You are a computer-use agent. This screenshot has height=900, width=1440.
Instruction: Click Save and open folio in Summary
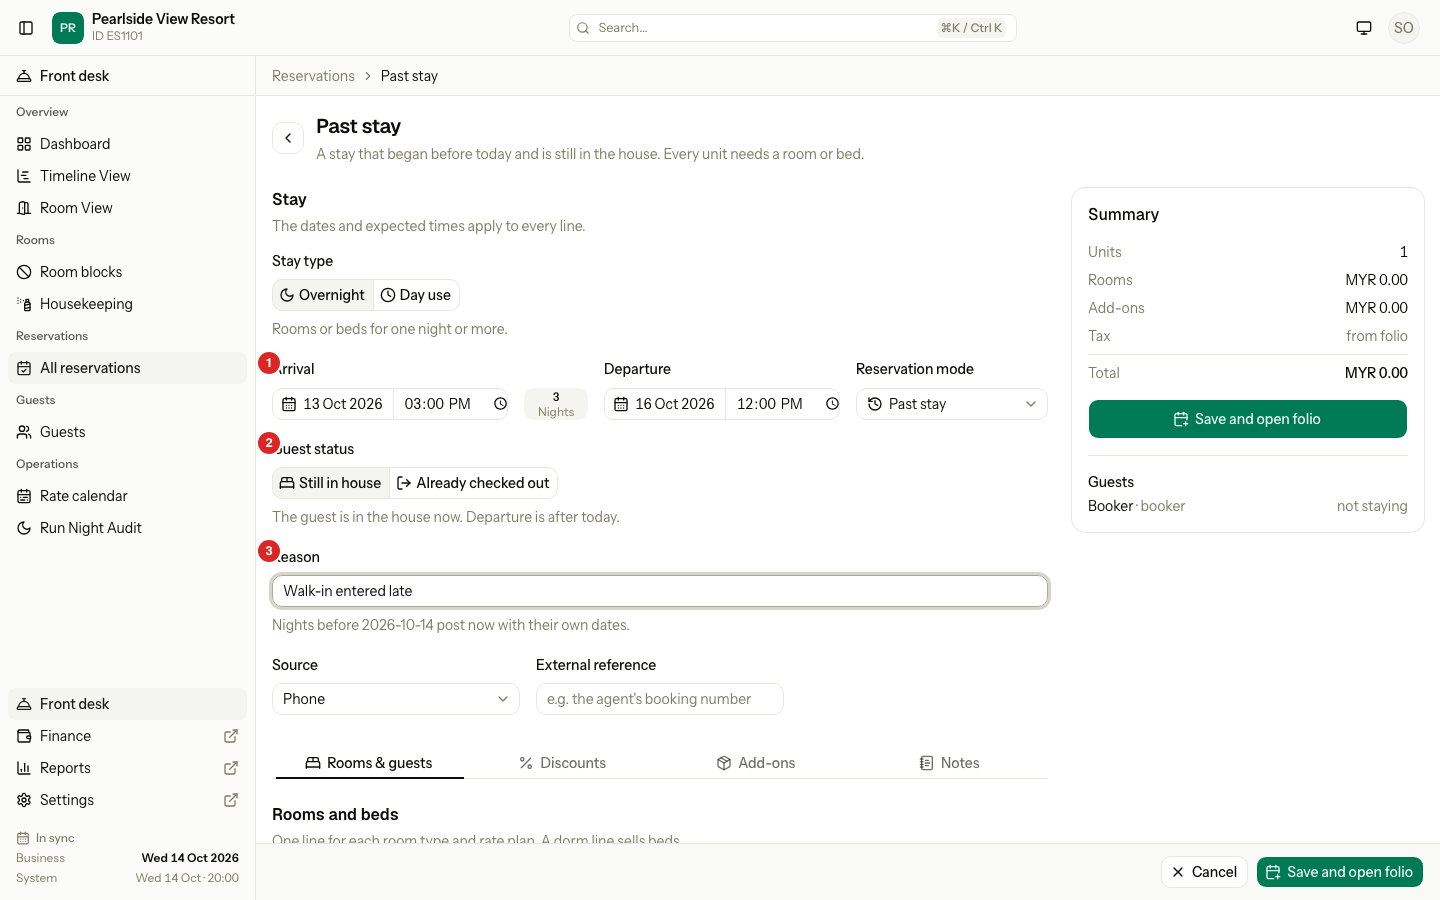1248,419
